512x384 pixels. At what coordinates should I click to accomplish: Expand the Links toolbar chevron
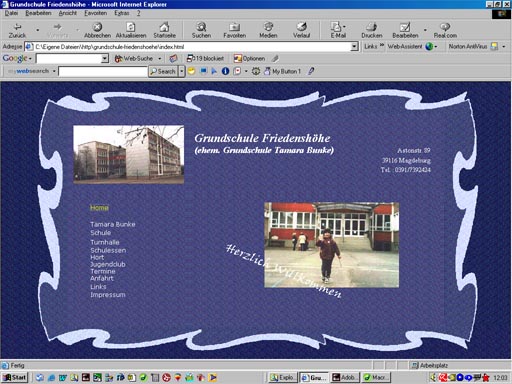click(382, 45)
